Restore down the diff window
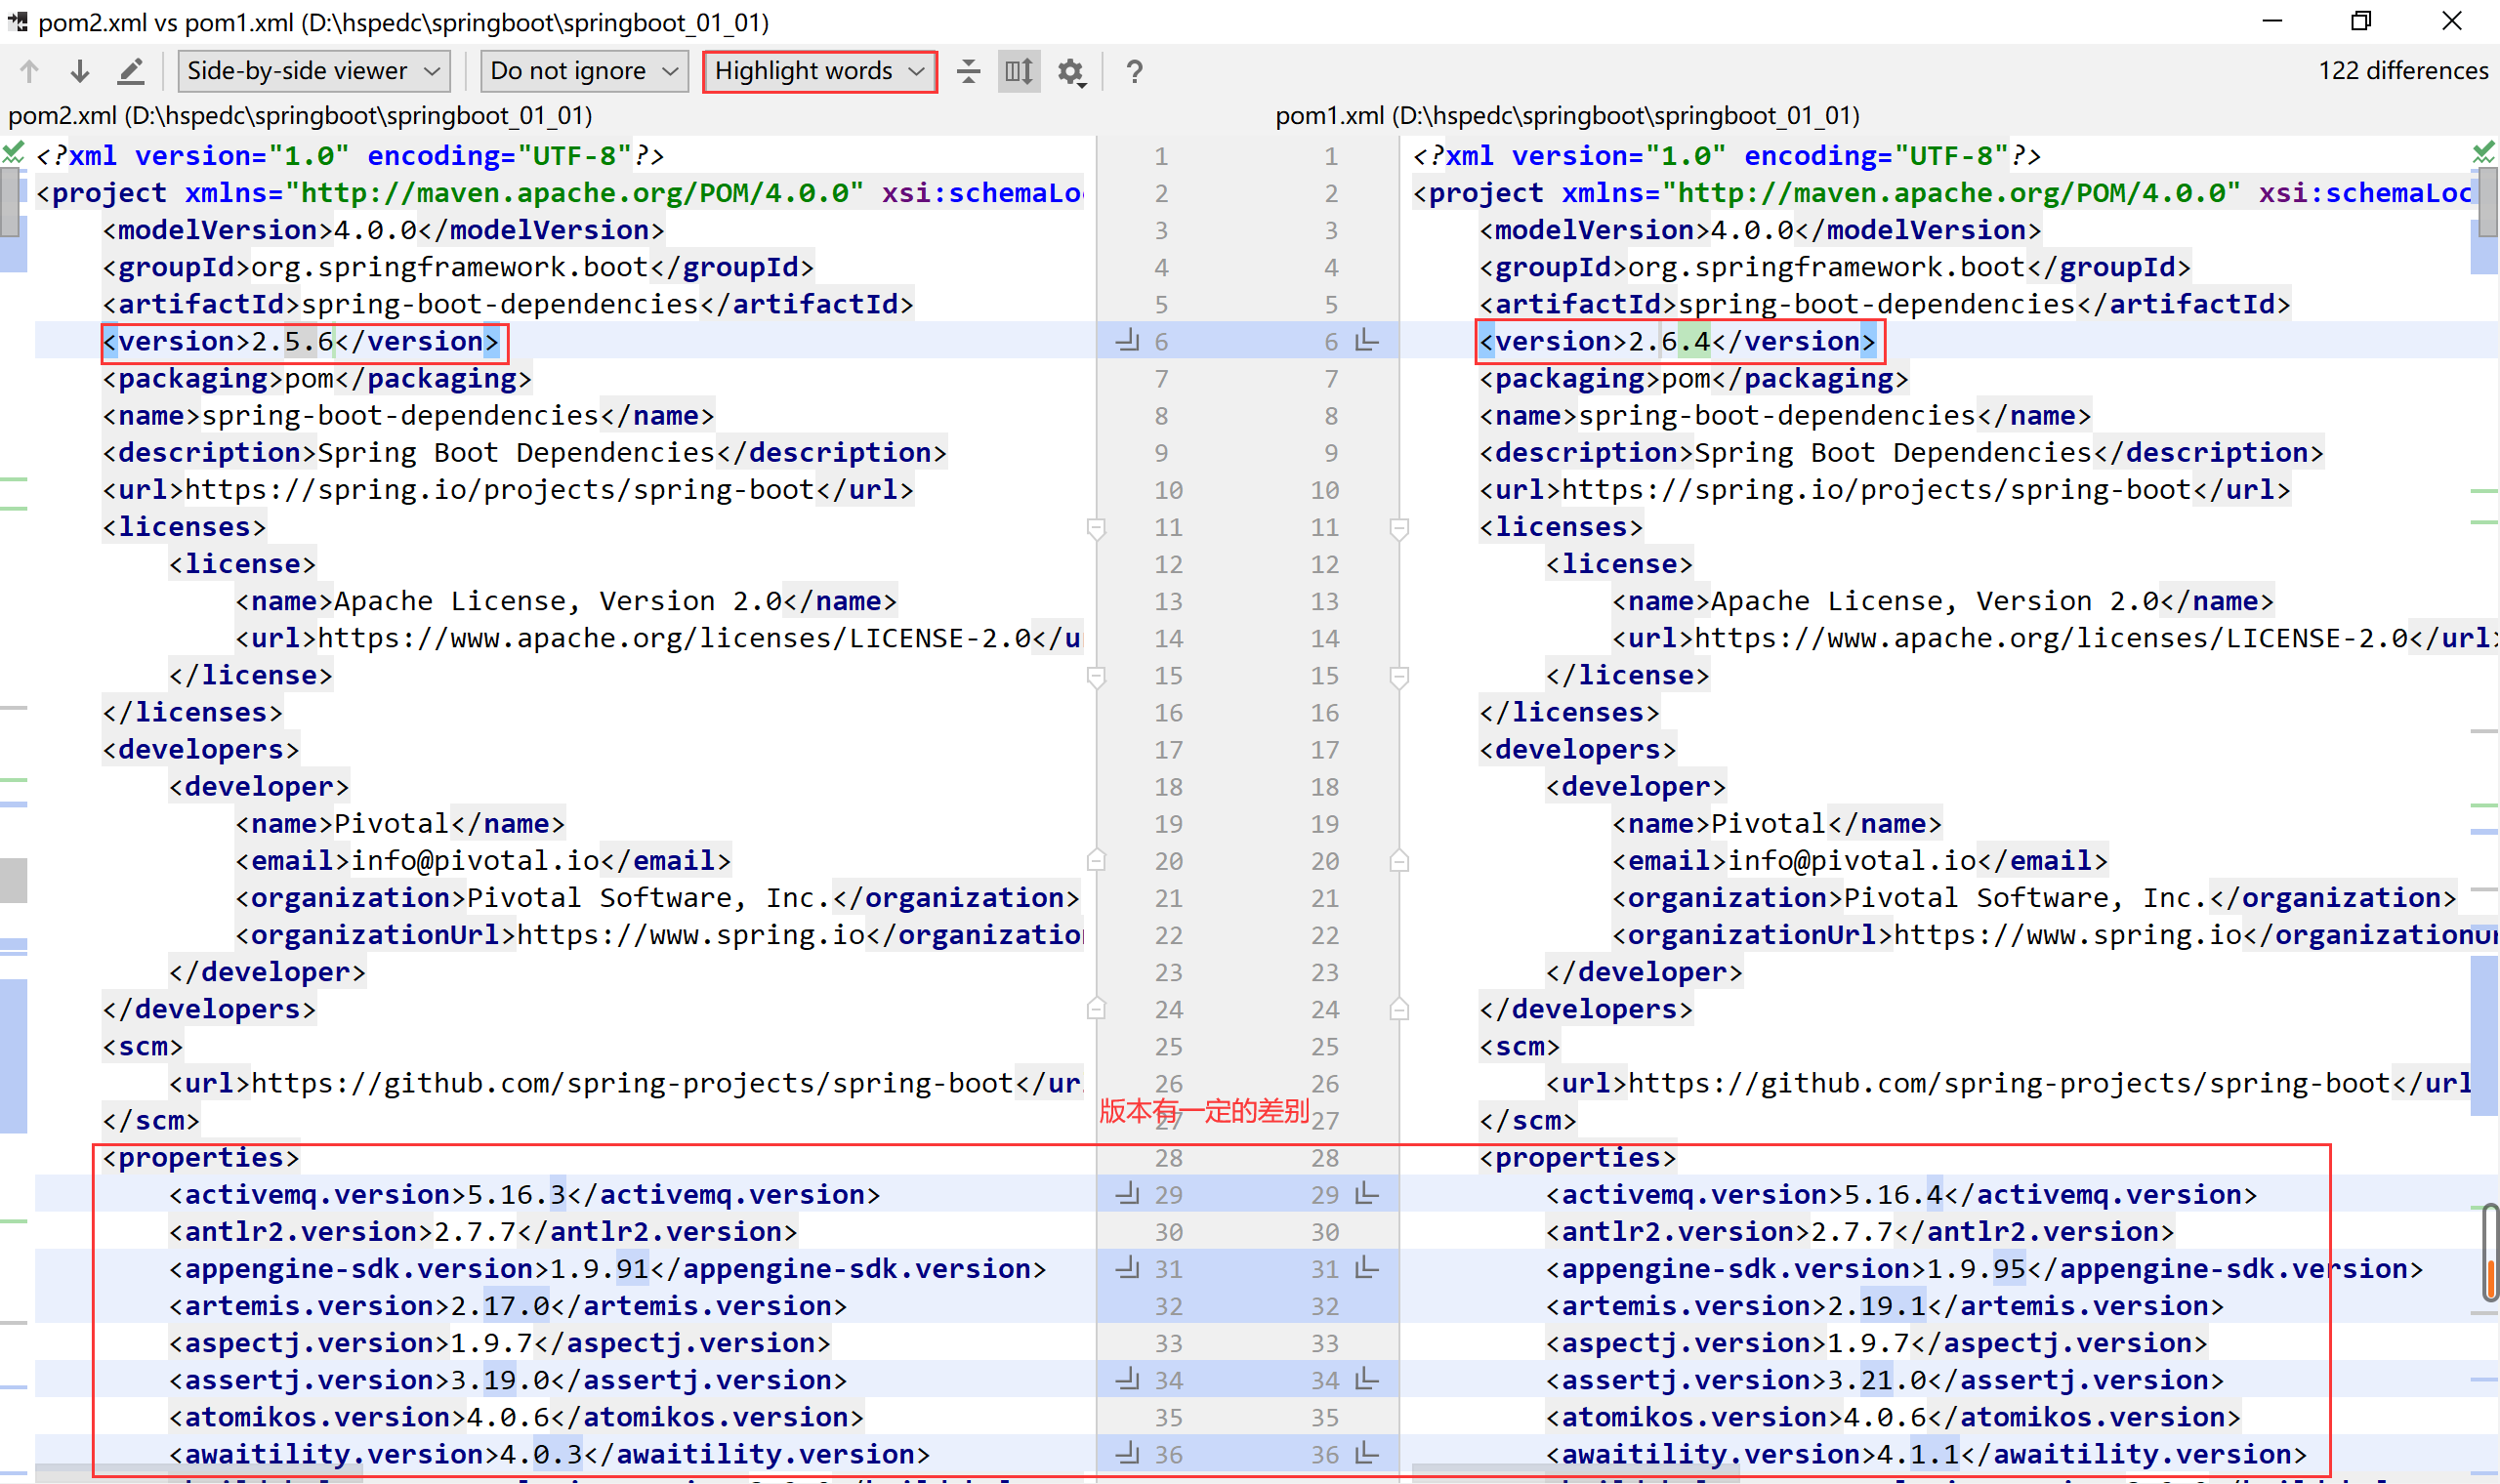This screenshot has height=1484, width=2500. point(2361,21)
